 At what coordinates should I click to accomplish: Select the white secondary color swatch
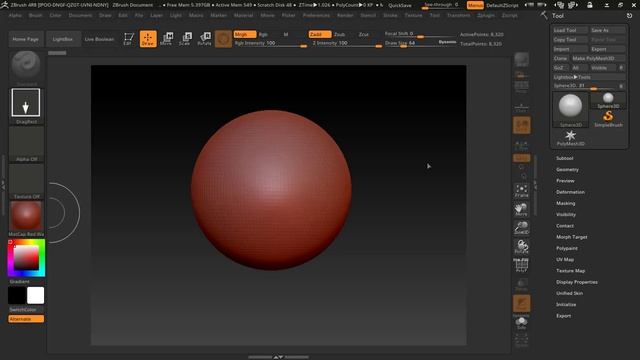(x=36, y=296)
